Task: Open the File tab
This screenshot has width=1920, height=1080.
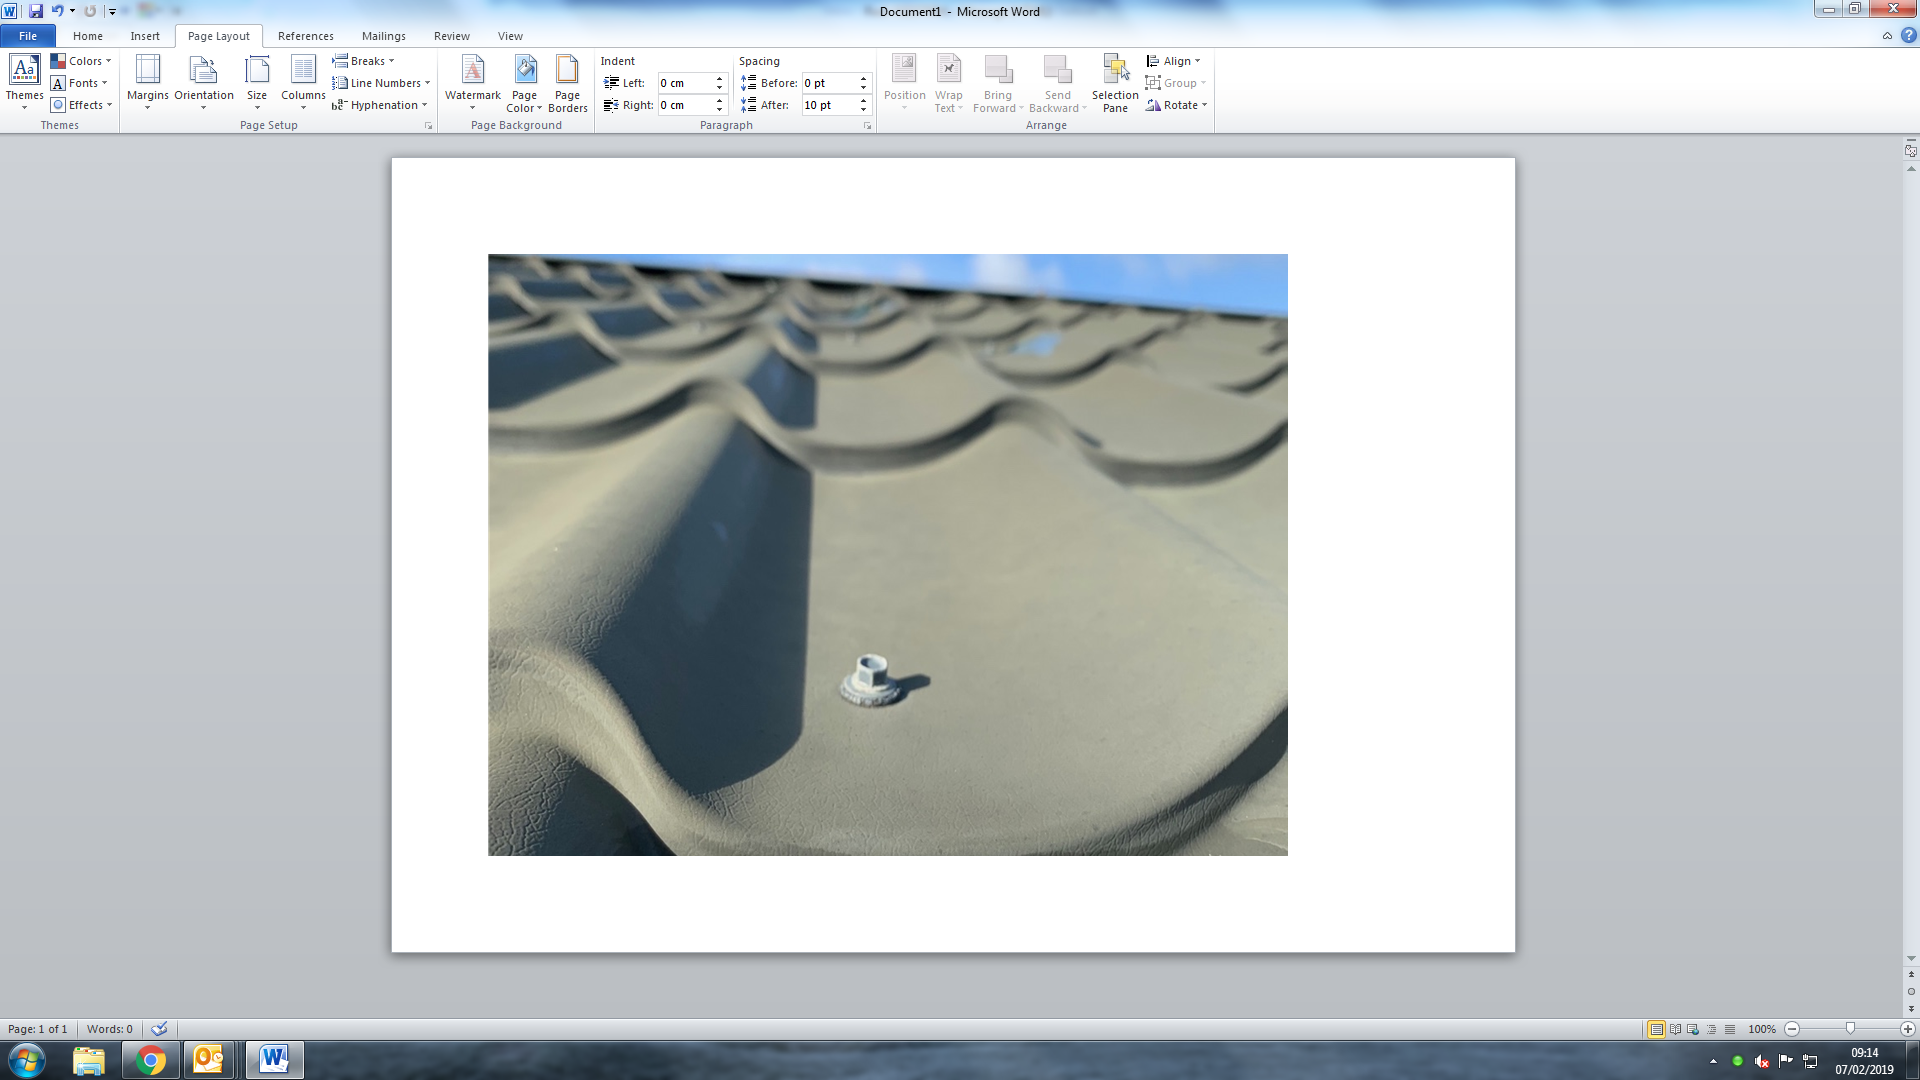Action: click(28, 36)
